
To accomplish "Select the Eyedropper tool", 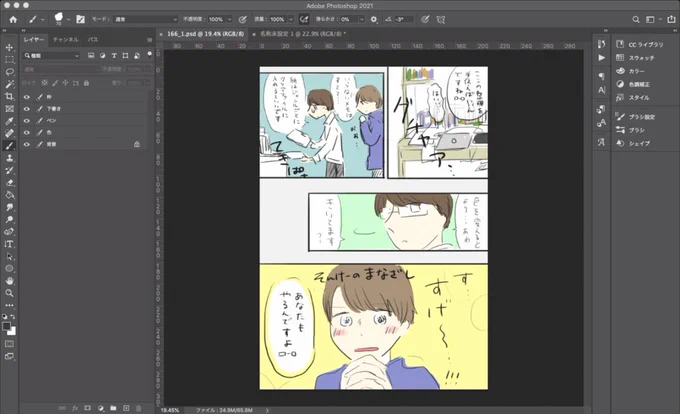I will coord(9,121).
